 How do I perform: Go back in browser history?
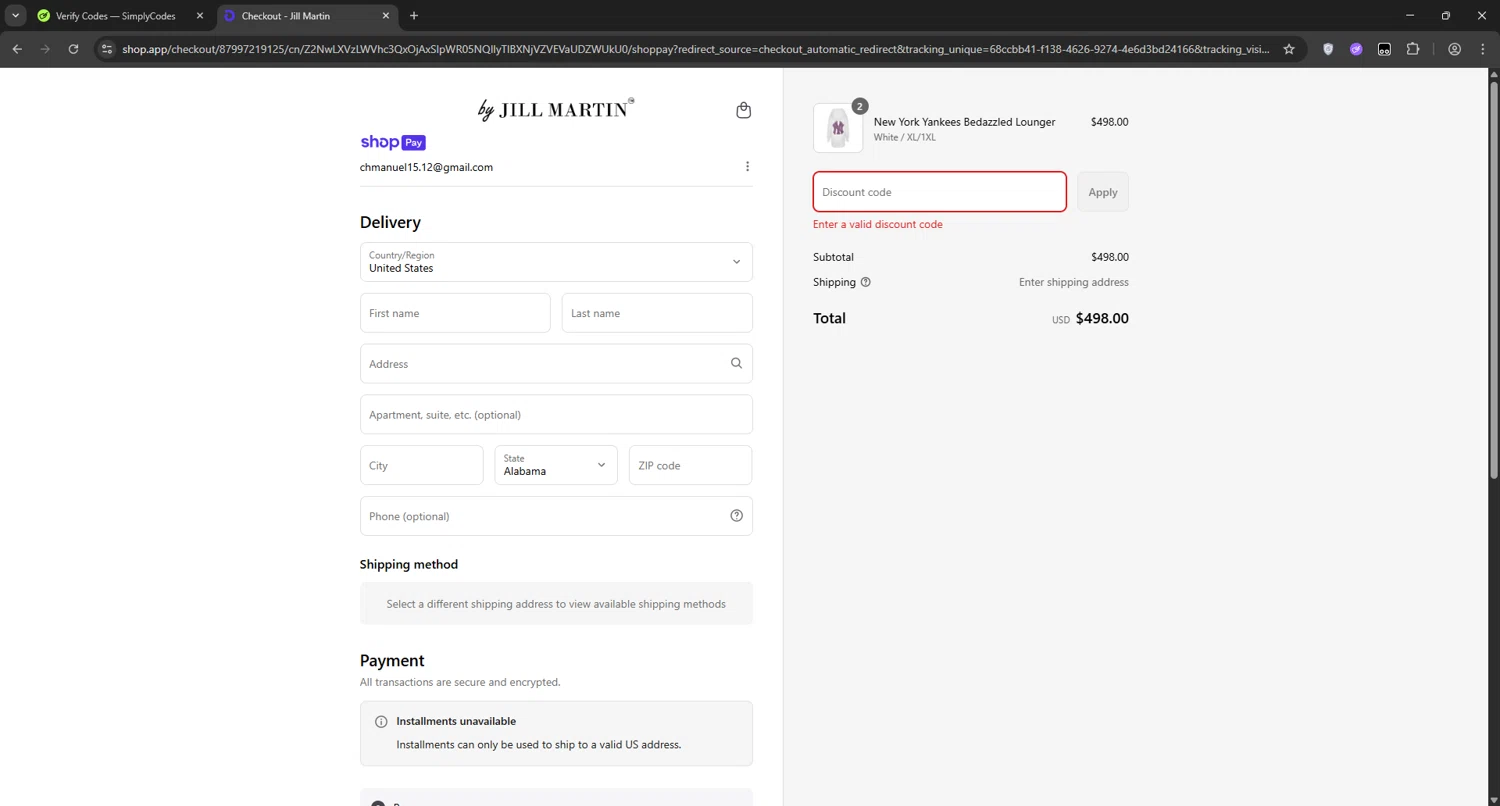click(x=17, y=49)
